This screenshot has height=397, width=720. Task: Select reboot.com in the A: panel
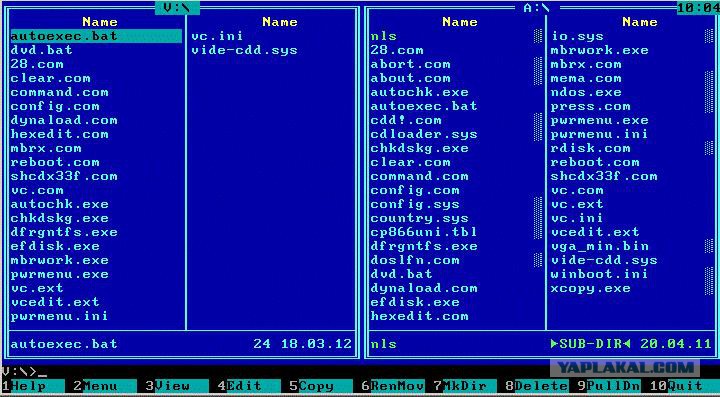pos(595,162)
